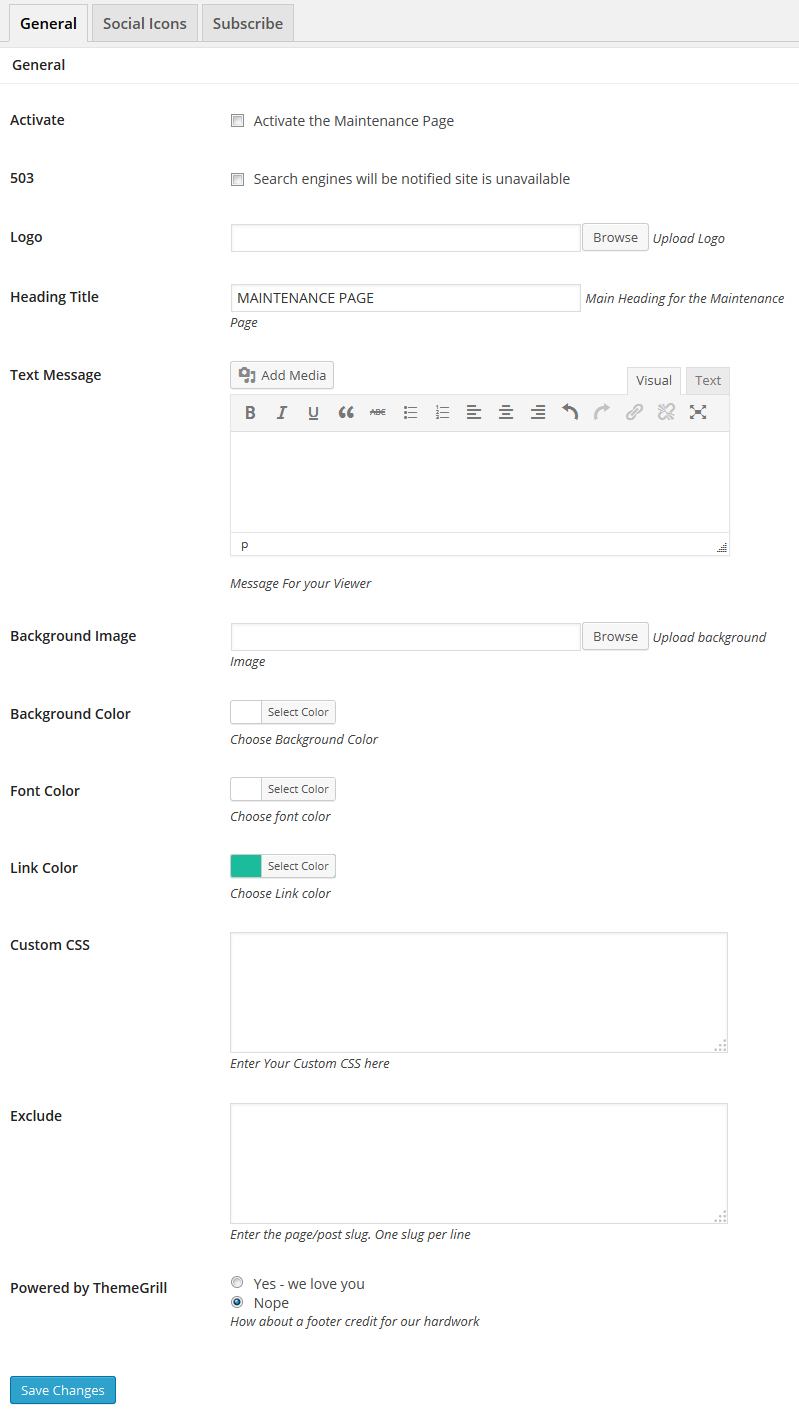Insert blockquote using the quote icon
799x1424 pixels.
346,412
